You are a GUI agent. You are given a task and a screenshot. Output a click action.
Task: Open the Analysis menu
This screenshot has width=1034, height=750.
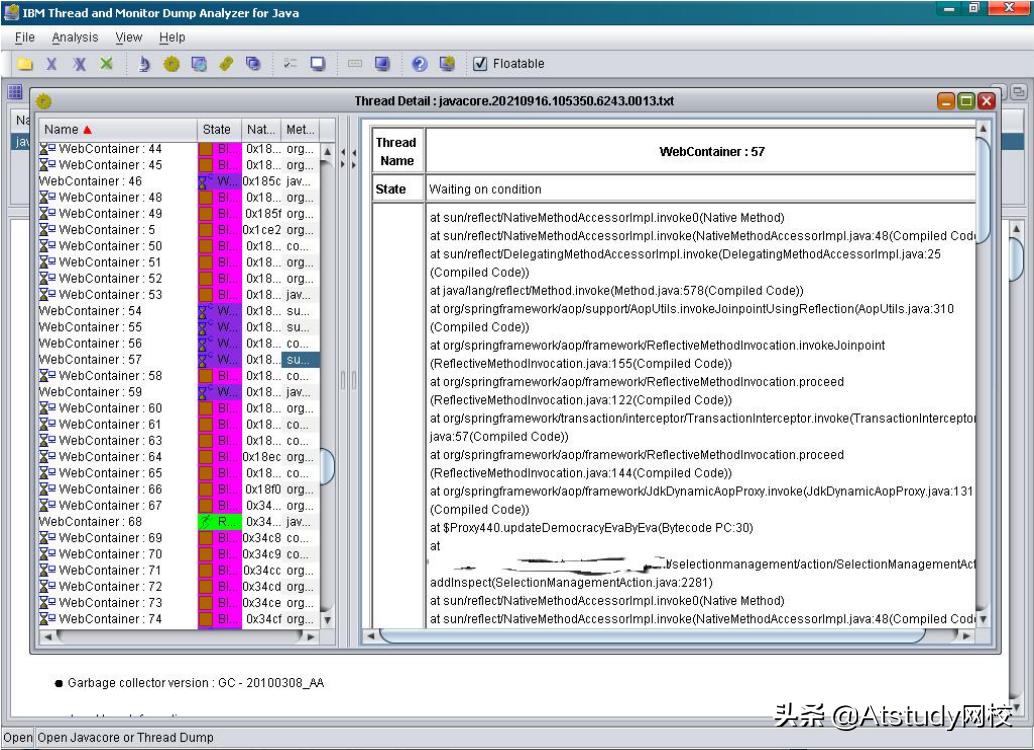click(x=75, y=37)
